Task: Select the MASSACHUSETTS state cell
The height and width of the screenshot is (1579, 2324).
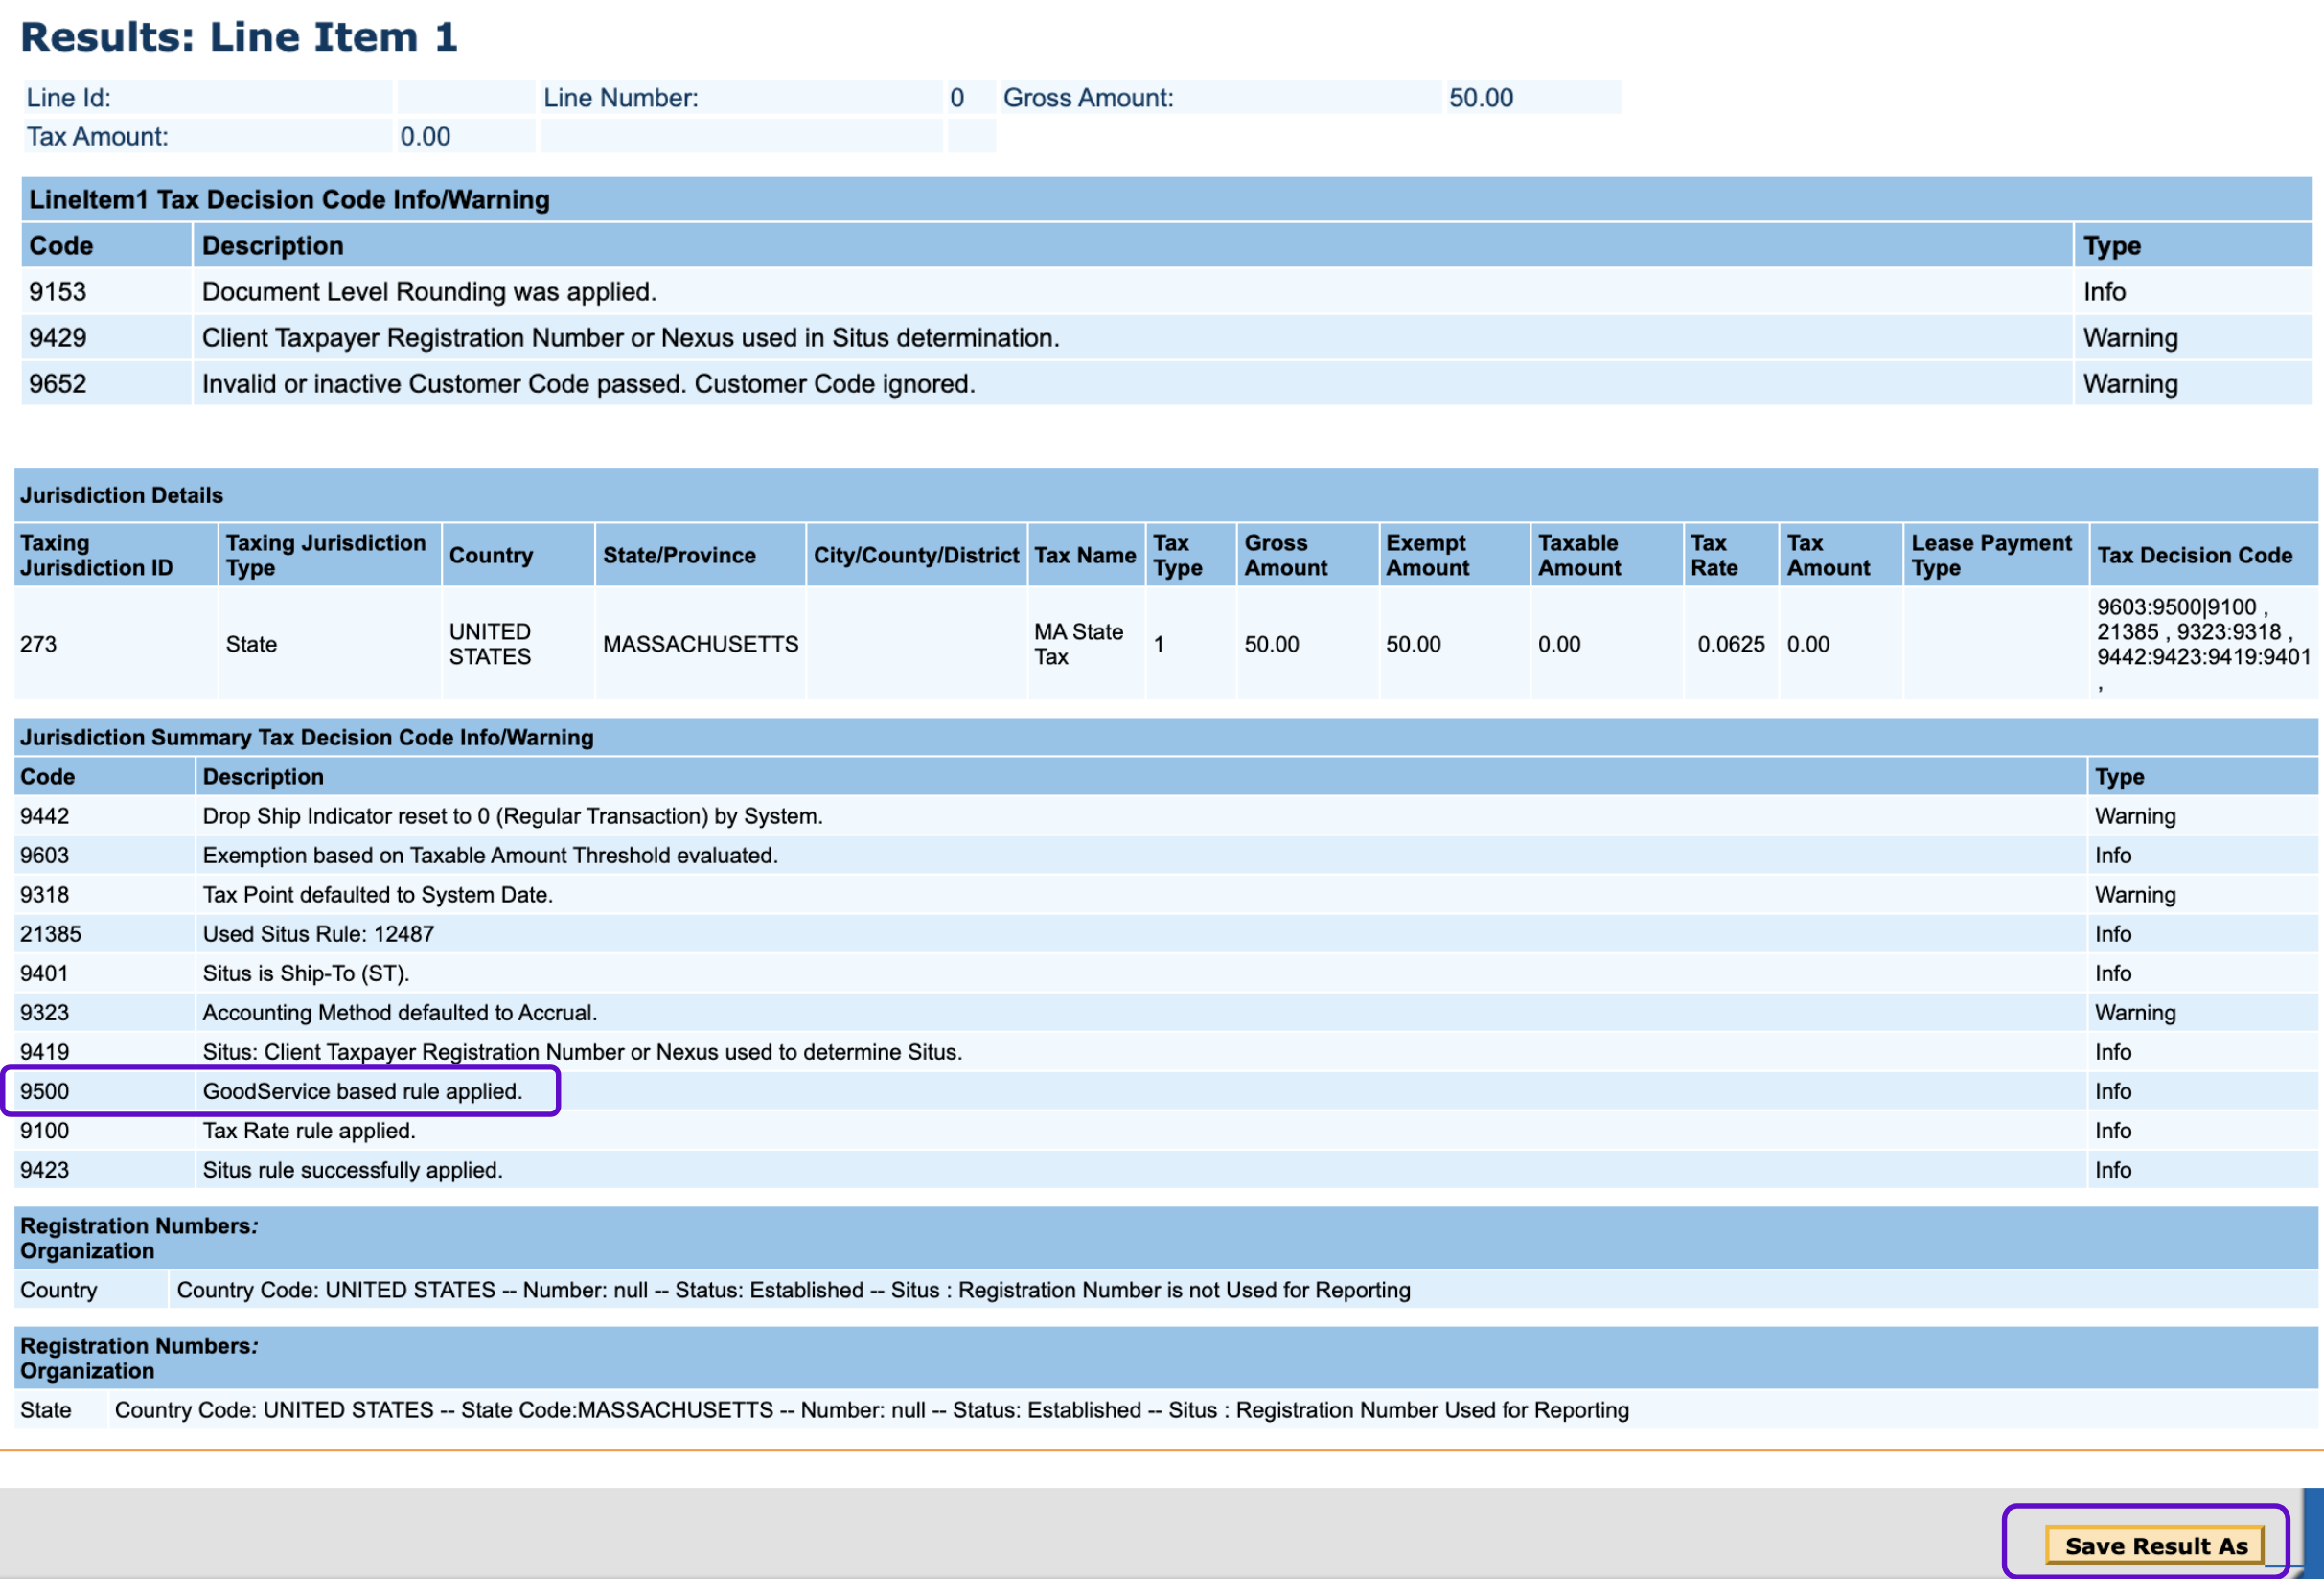Action: (700, 644)
